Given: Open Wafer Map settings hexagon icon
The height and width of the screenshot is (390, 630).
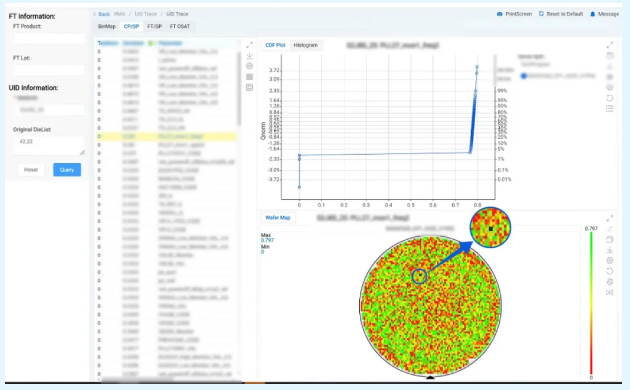Looking at the screenshot, I should pyautogui.click(x=610, y=260).
